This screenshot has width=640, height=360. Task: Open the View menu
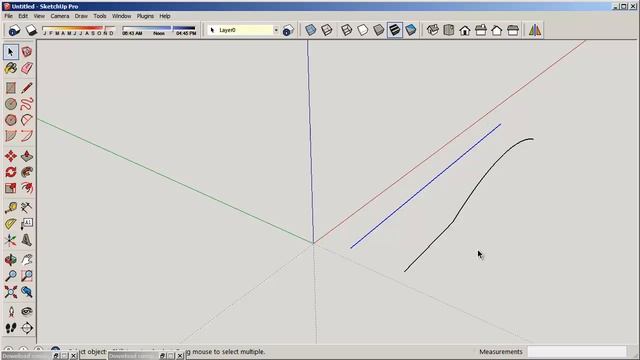(39, 16)
